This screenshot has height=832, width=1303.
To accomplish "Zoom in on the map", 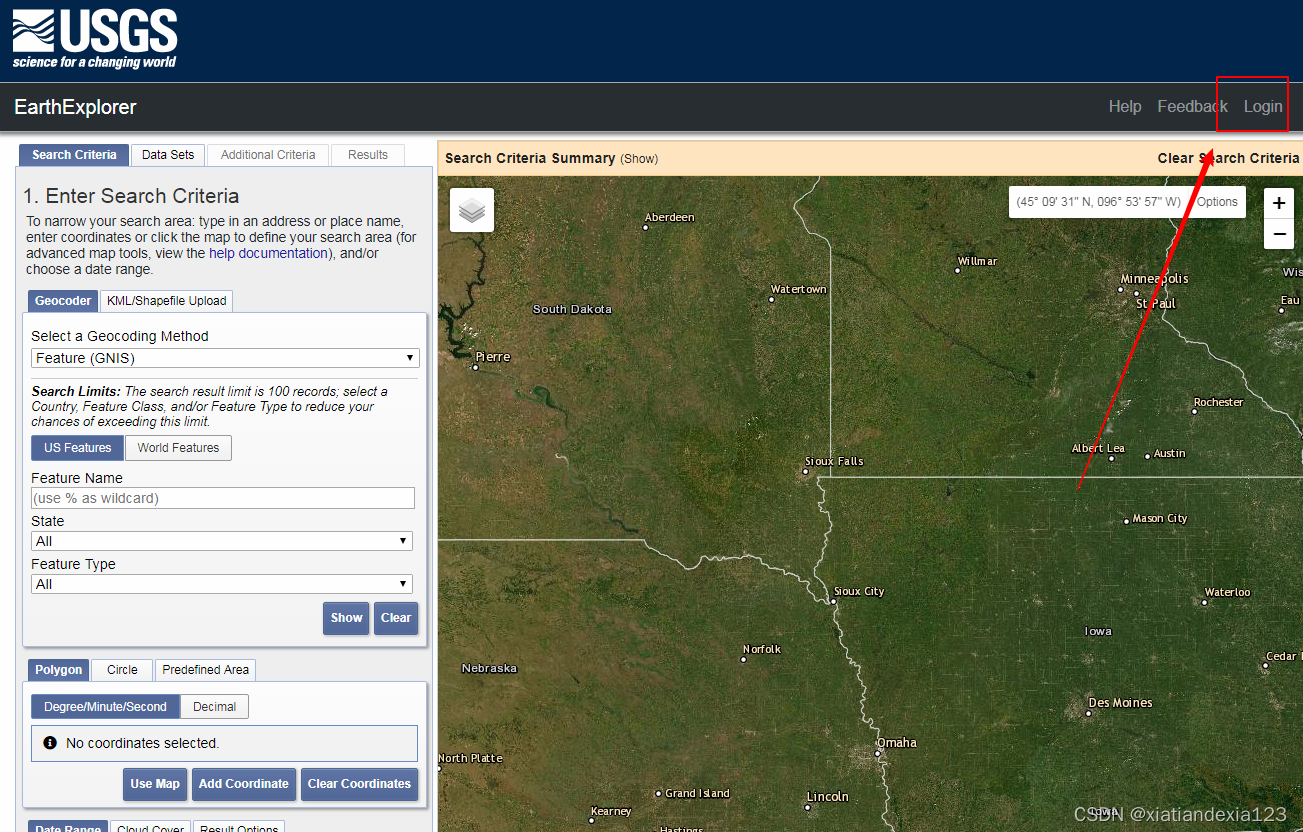I will [1279, 203].
